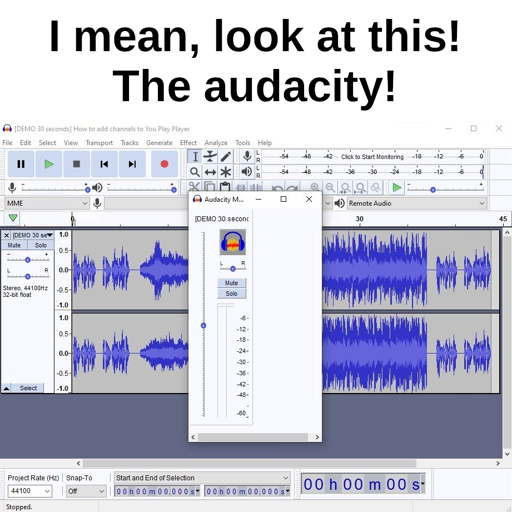Click the recording volume slider
The width and height of the screenshot is (512, 512).
click(x=55, y=189)
